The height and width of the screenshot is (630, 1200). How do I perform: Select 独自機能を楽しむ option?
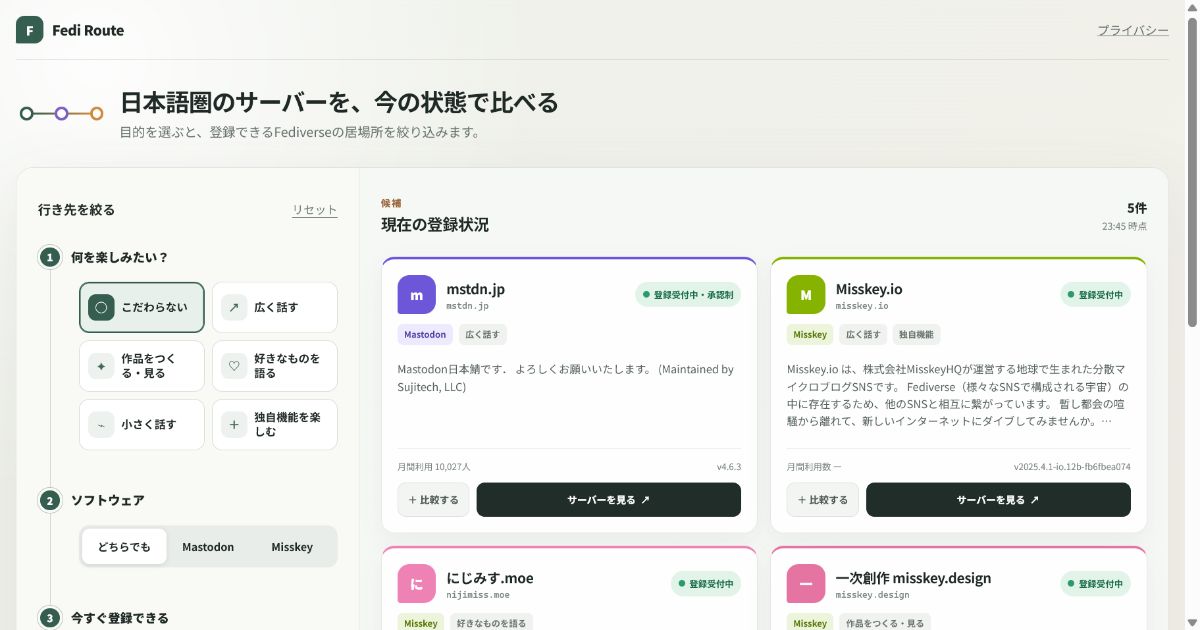click(x=275, y=425)
